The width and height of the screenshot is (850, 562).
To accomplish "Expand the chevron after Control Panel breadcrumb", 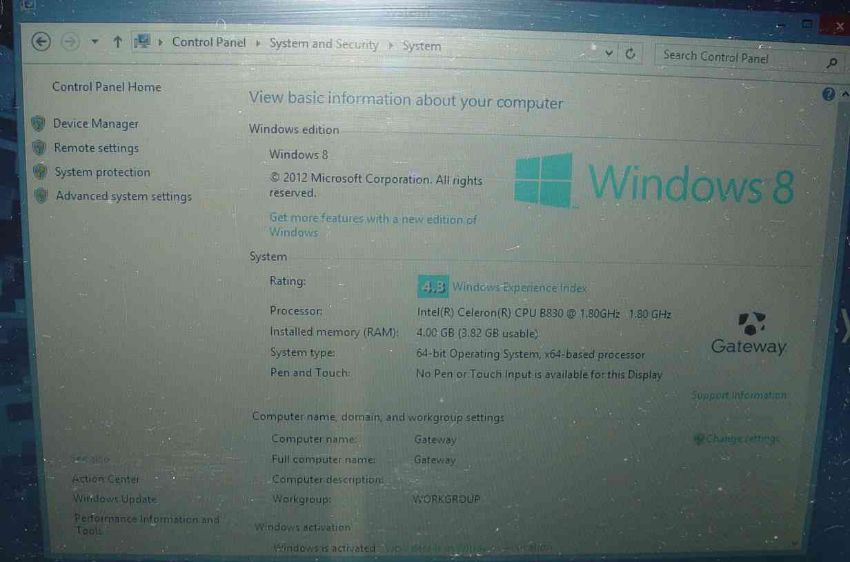I will pyautogui.click(x=257, y=43).
